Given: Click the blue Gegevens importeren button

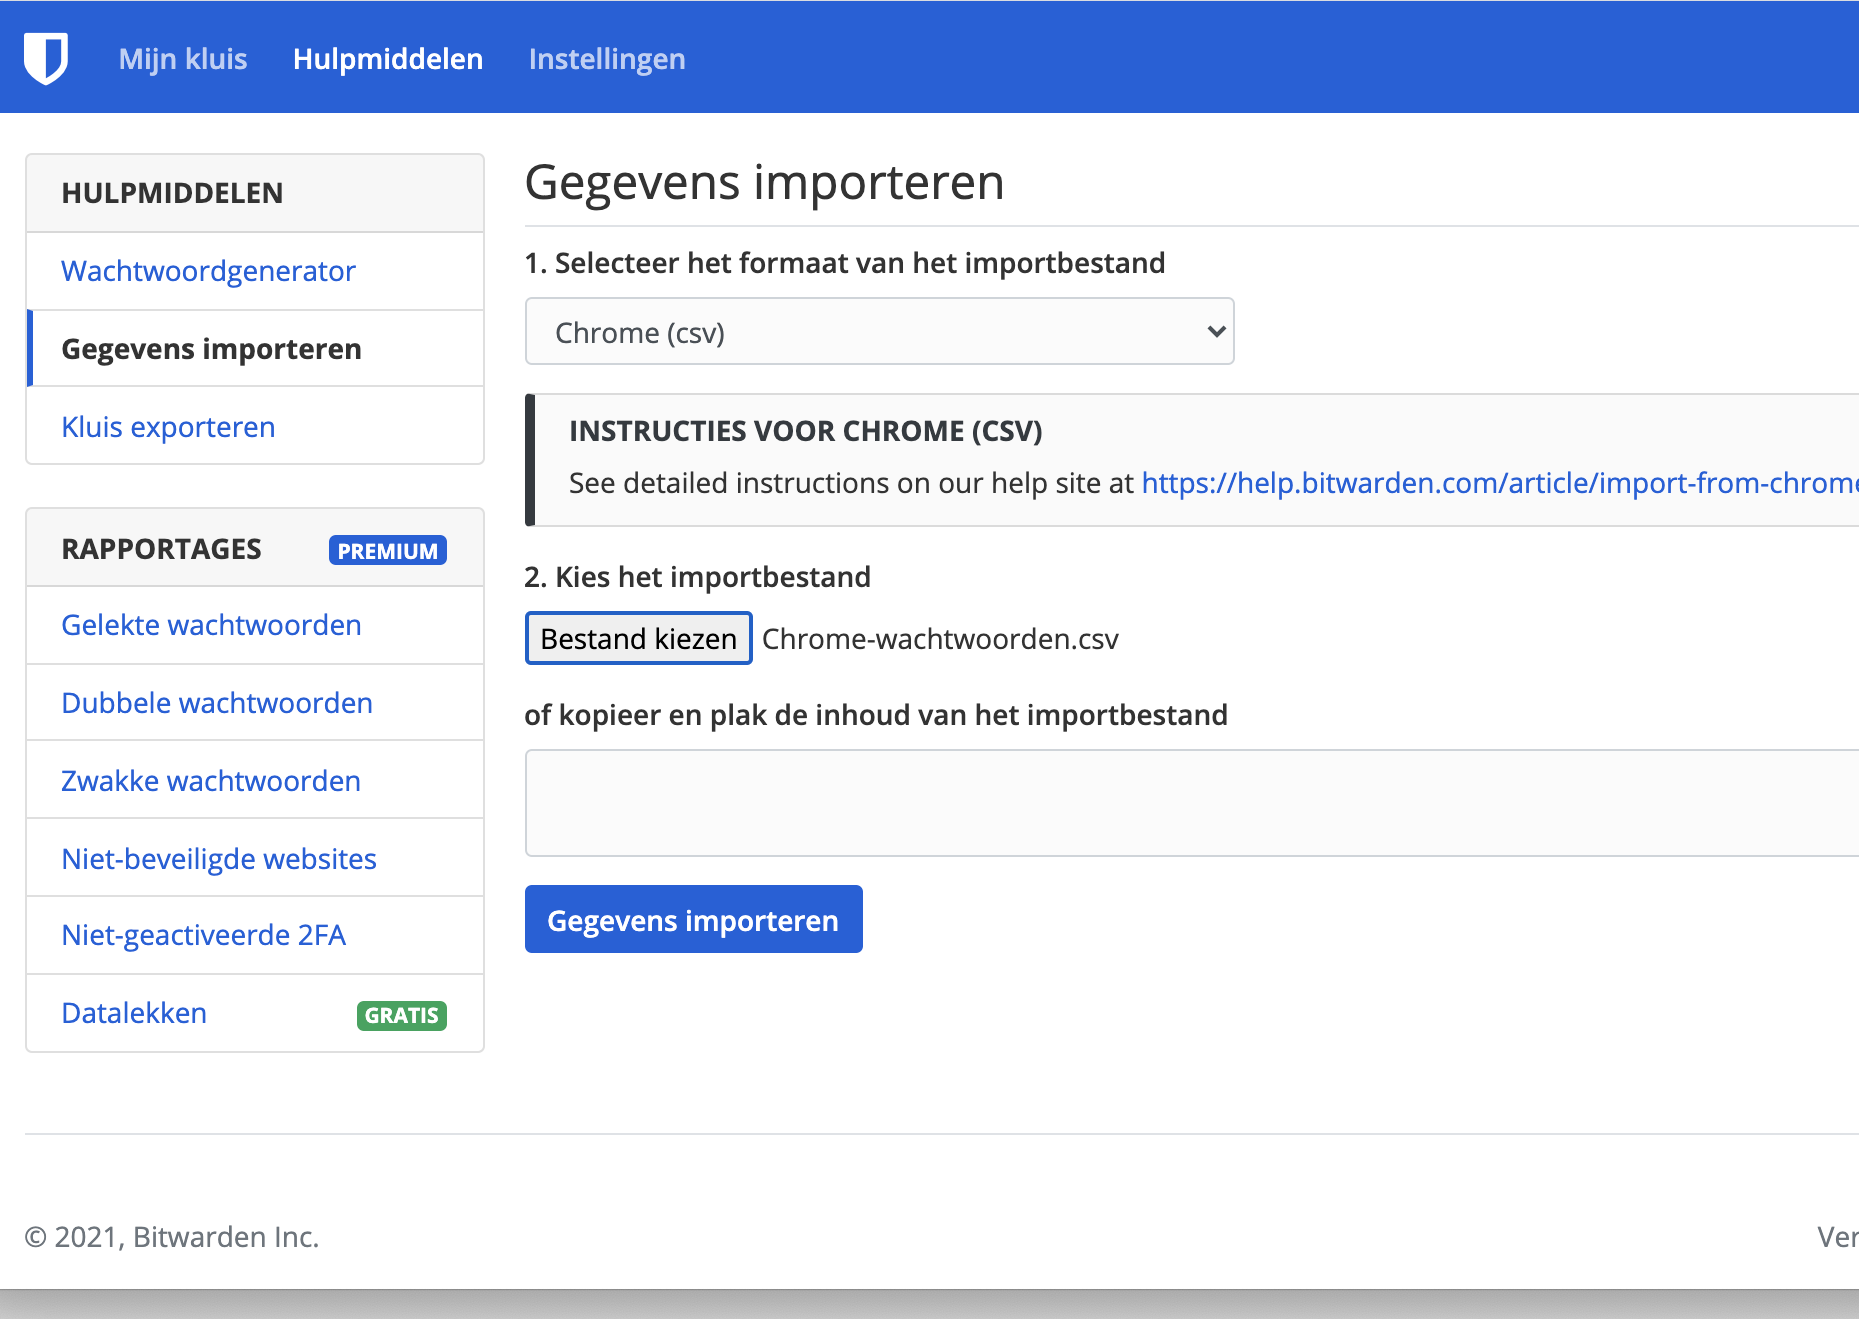Looking at the screenshot, I should tap(694, 919).
